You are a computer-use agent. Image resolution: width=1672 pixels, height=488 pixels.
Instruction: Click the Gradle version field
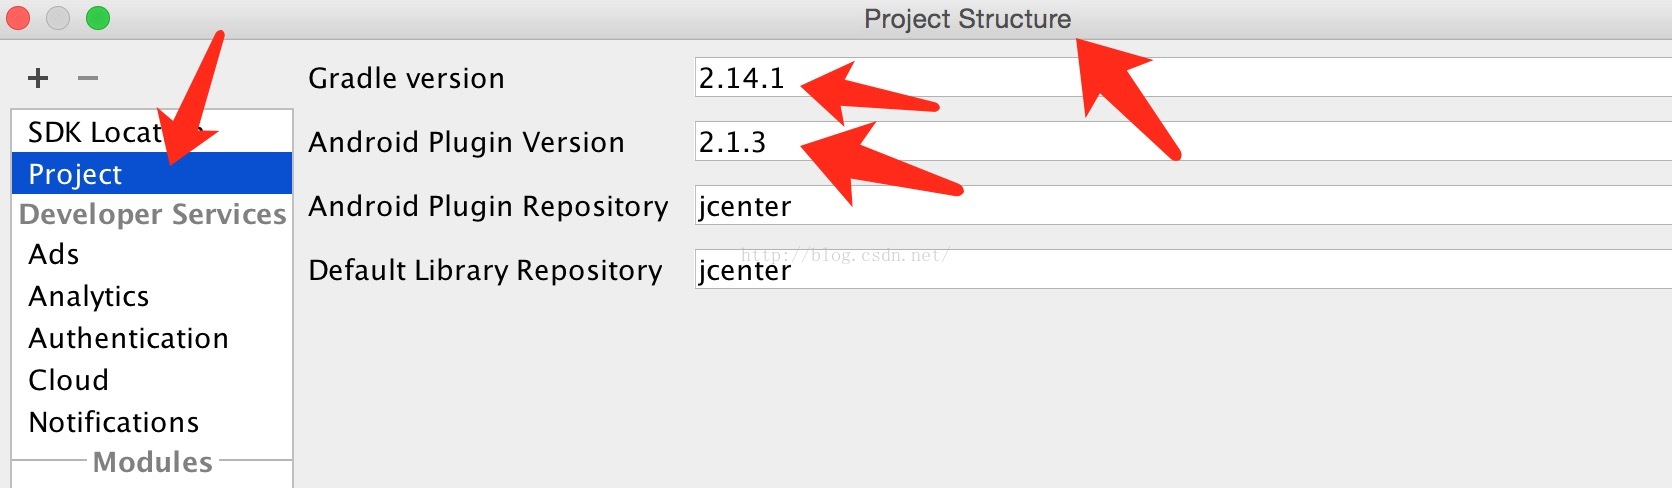pyautogui.click(x=1183, y=77)
